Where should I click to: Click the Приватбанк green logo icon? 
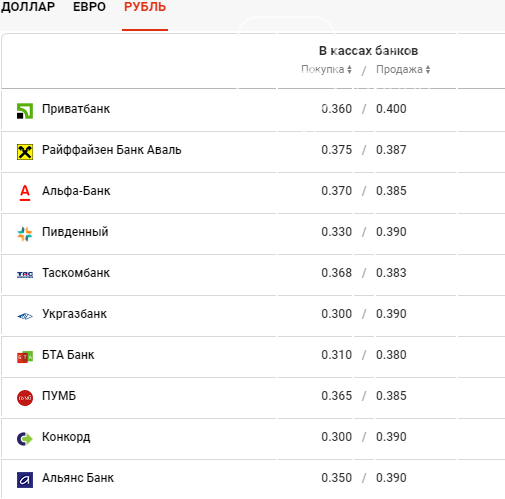[25, 111]
